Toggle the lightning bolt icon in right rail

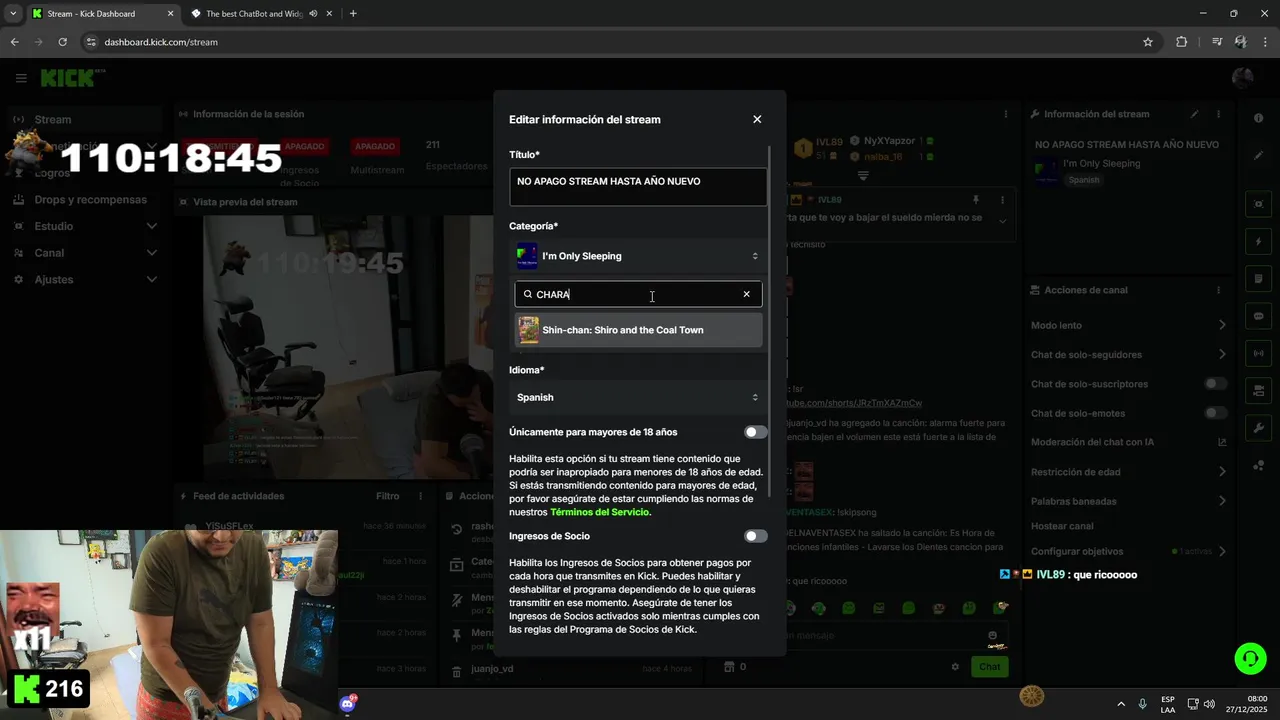click(x=1258, y=241)
